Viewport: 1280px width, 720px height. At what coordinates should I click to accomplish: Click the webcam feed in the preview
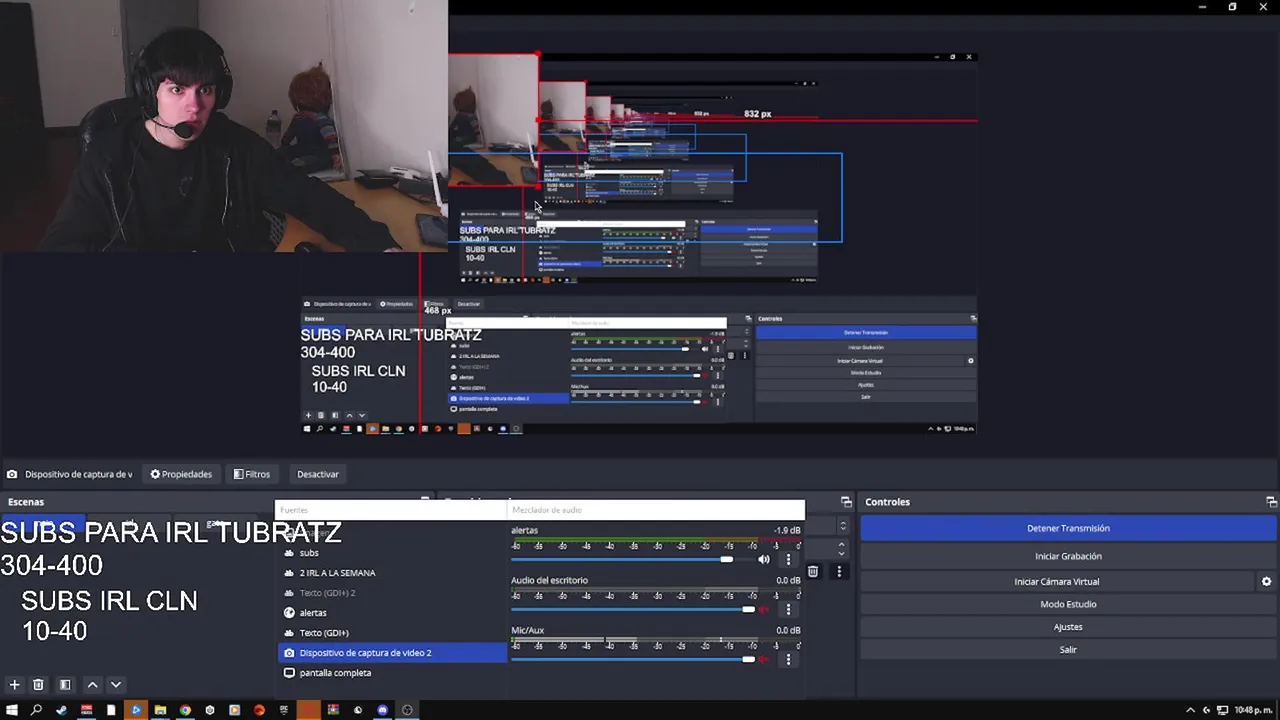pos(224,126)
